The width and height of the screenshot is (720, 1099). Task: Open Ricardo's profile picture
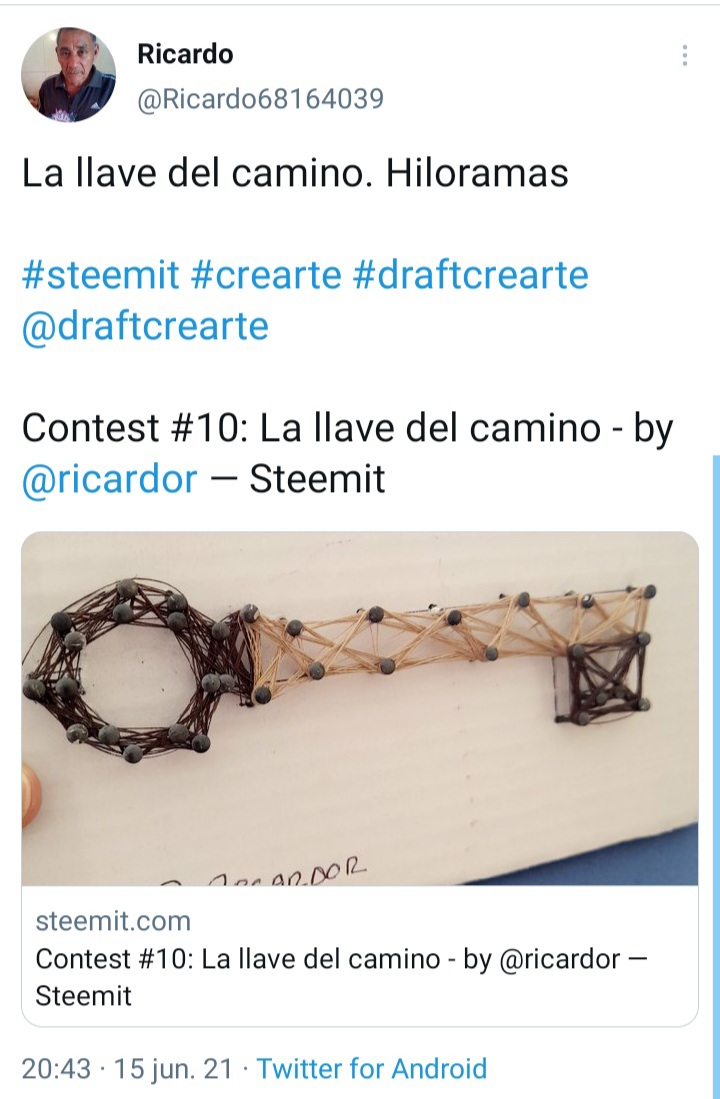coord(69,75)
